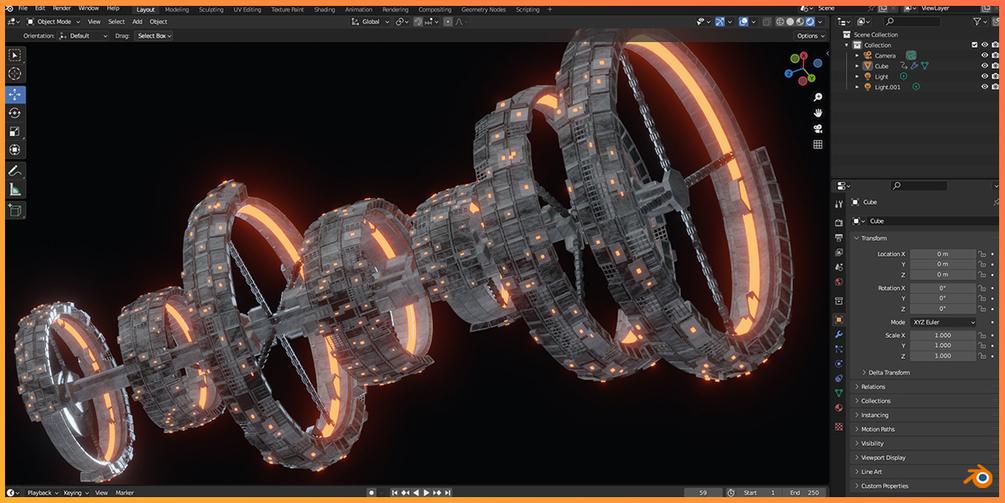Open timeline Playback menu
This screenshot has width=1005, height=503.
42,493
